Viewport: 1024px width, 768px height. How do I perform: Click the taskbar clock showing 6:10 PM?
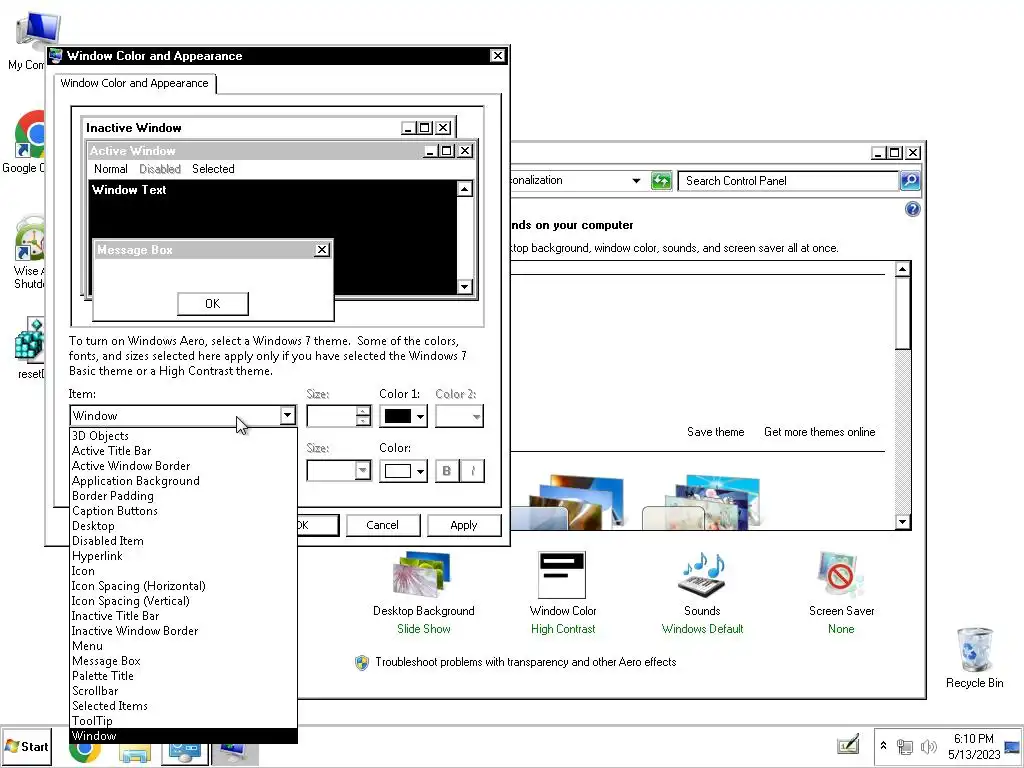pos(974,746)
